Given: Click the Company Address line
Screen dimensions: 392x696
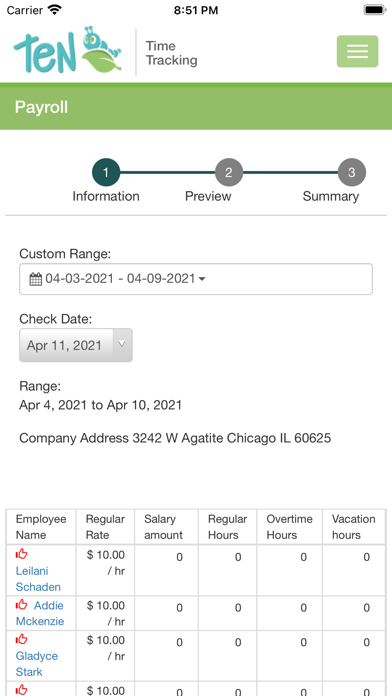Looking at the screenshot, I should click(175, 439).
